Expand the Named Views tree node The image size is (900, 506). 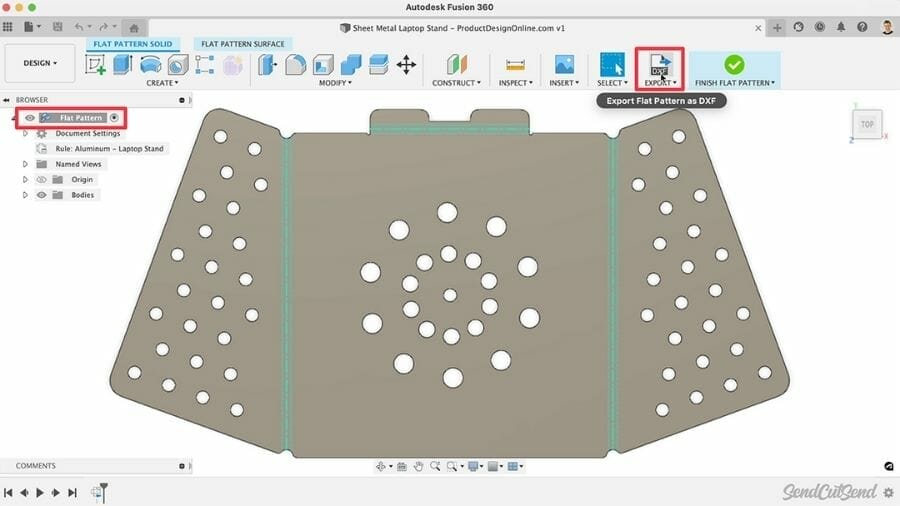click(x=25, y=164)
